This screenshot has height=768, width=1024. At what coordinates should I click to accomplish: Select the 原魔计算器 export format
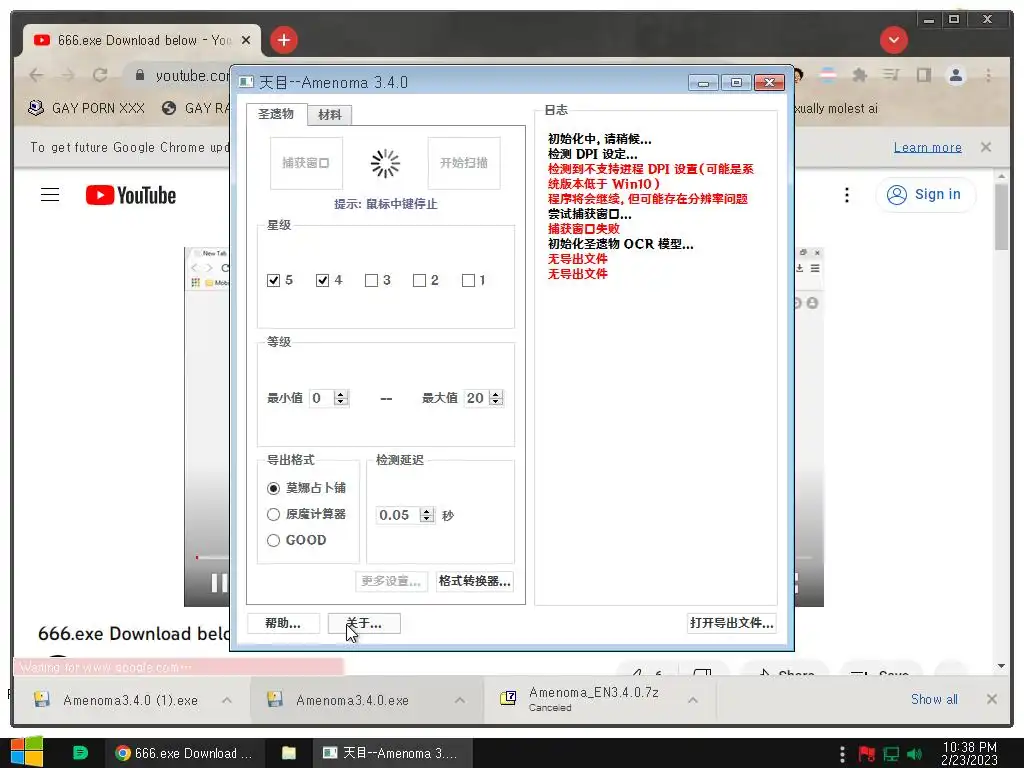(x=306, y=514)
